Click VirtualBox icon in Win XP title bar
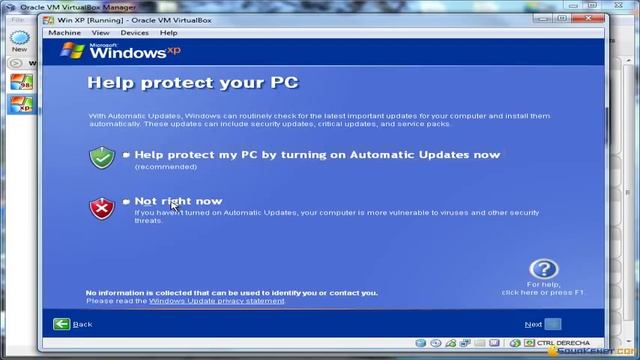Screen dimensions: 640x360 [x=48, y=20]
